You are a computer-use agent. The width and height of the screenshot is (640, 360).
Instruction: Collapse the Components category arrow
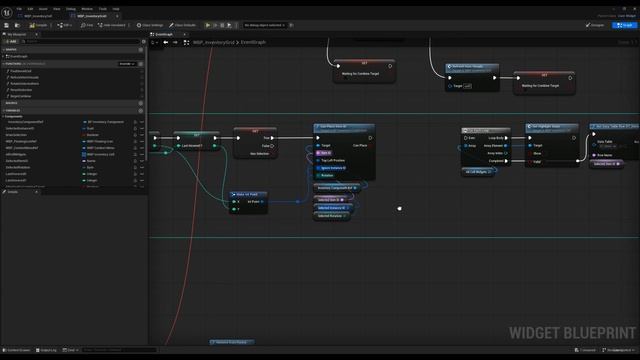(x=4, y=117)
